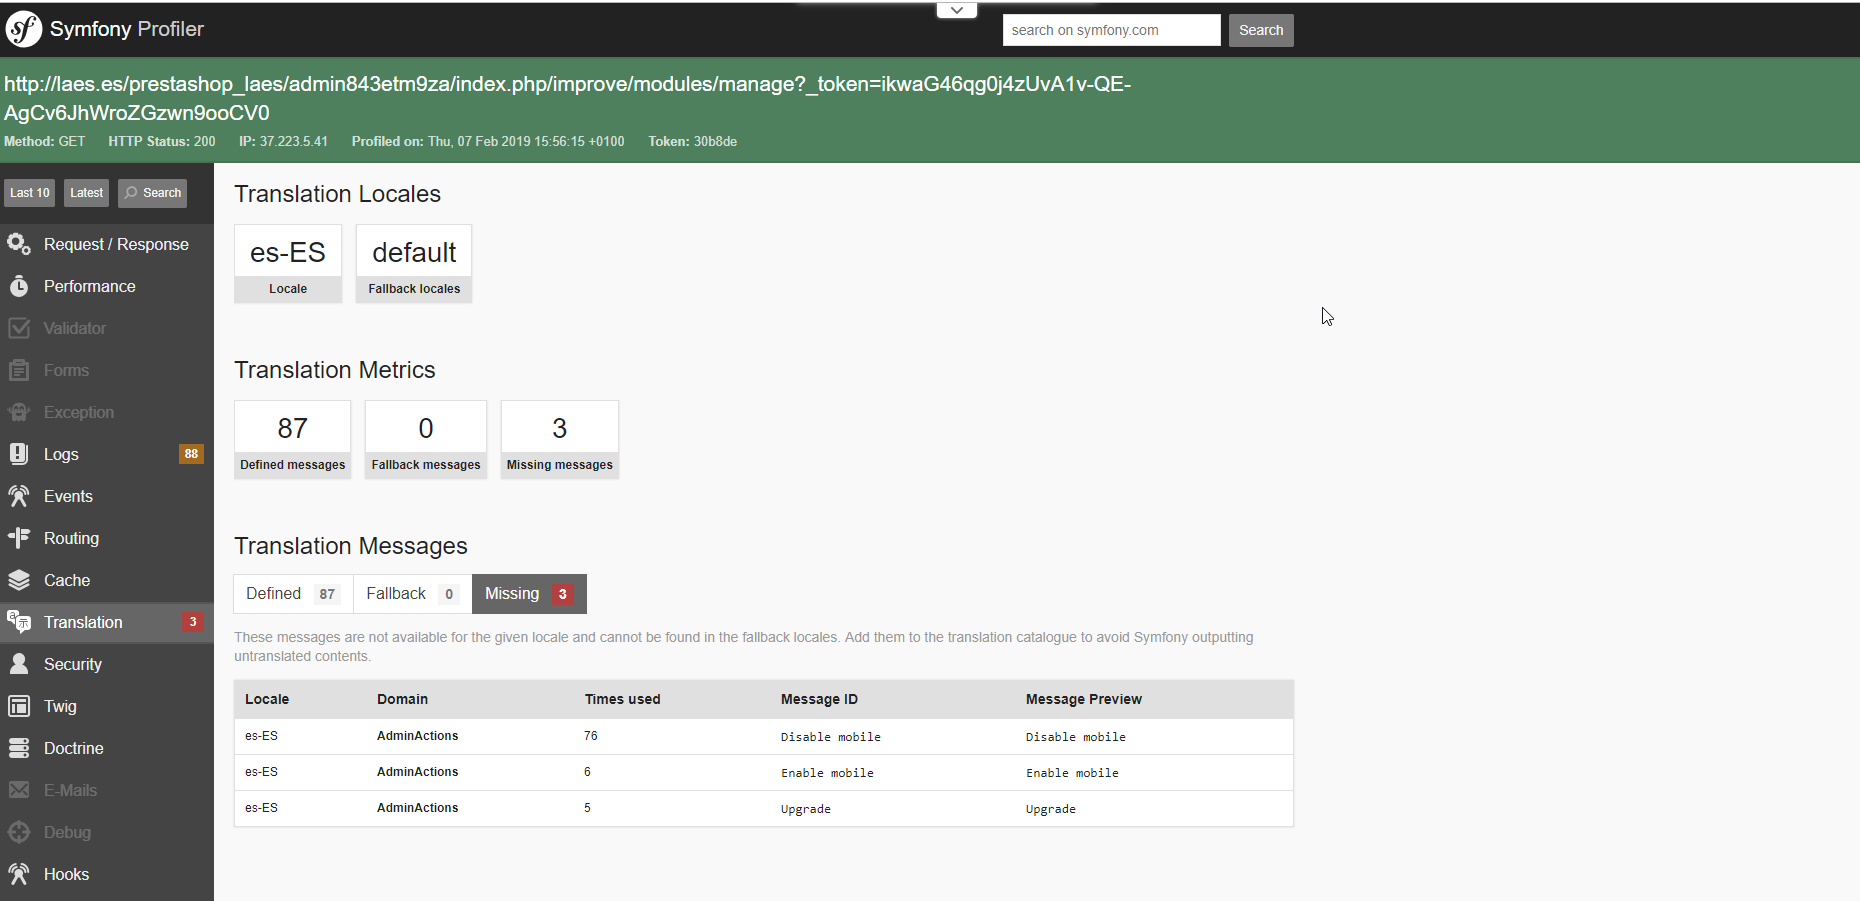Image resolution: width=1860 pixels, height=901 pixels.
Task: Click the Latest profile button
Action: pos(86,193)
